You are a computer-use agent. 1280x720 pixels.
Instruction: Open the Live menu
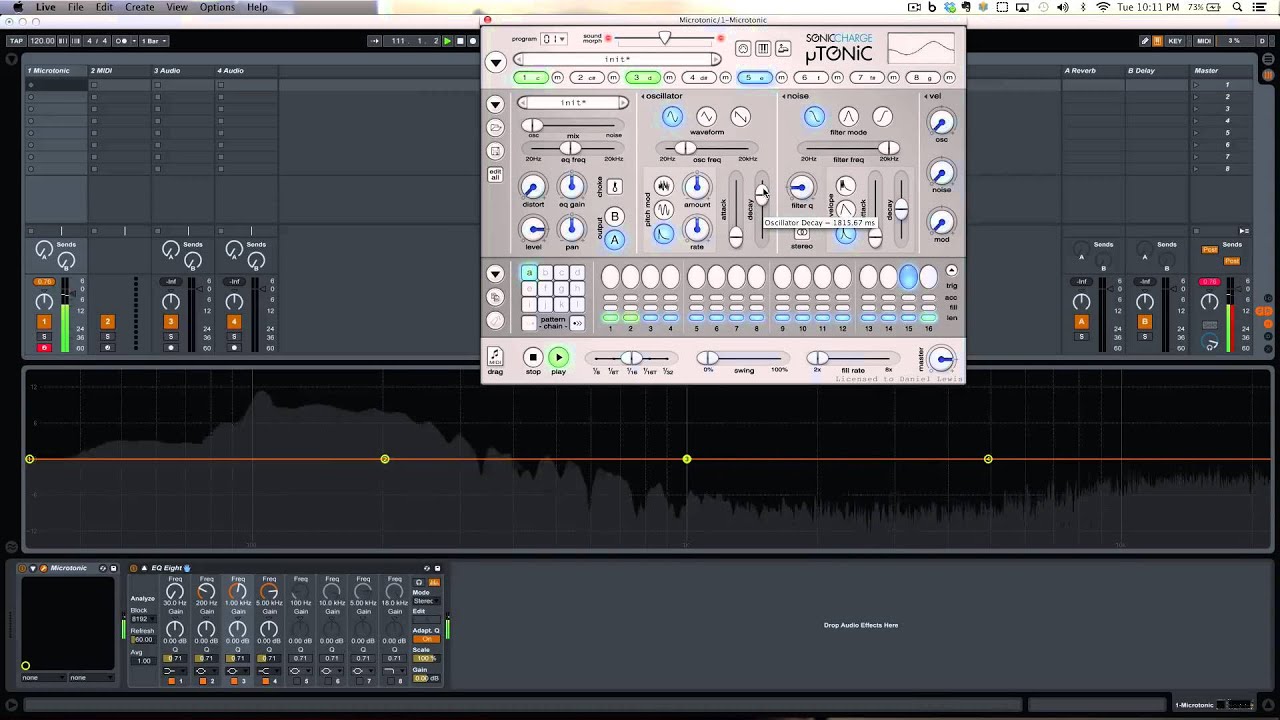[46, 7]
